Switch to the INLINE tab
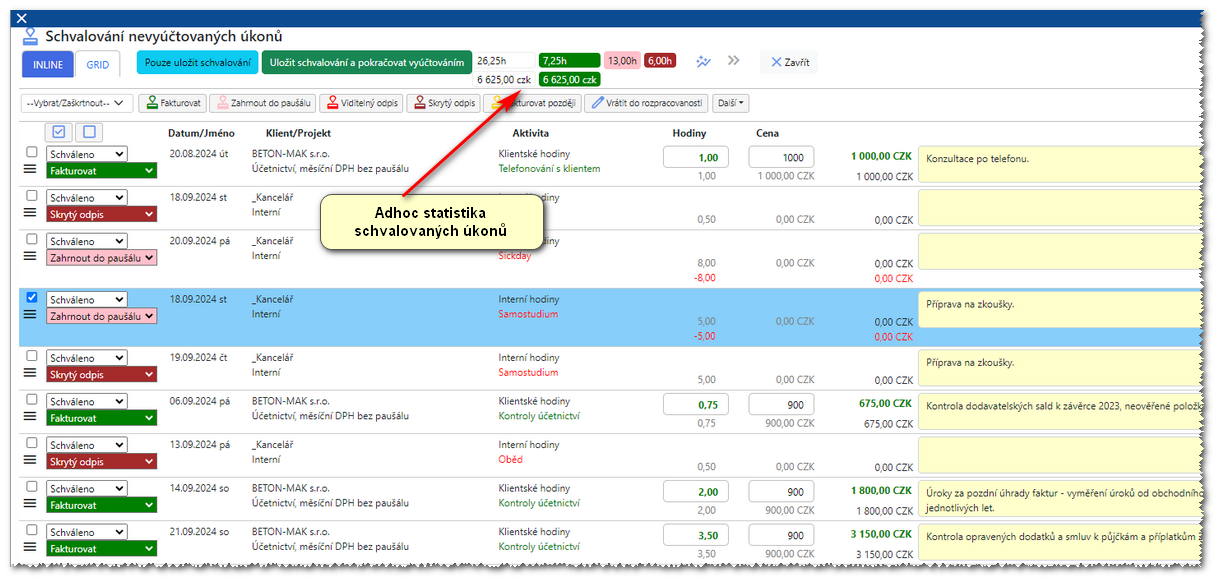Image resolution: width=1221 pixels, height=584 pixels. pyautogui.click(x=48, y=64)
